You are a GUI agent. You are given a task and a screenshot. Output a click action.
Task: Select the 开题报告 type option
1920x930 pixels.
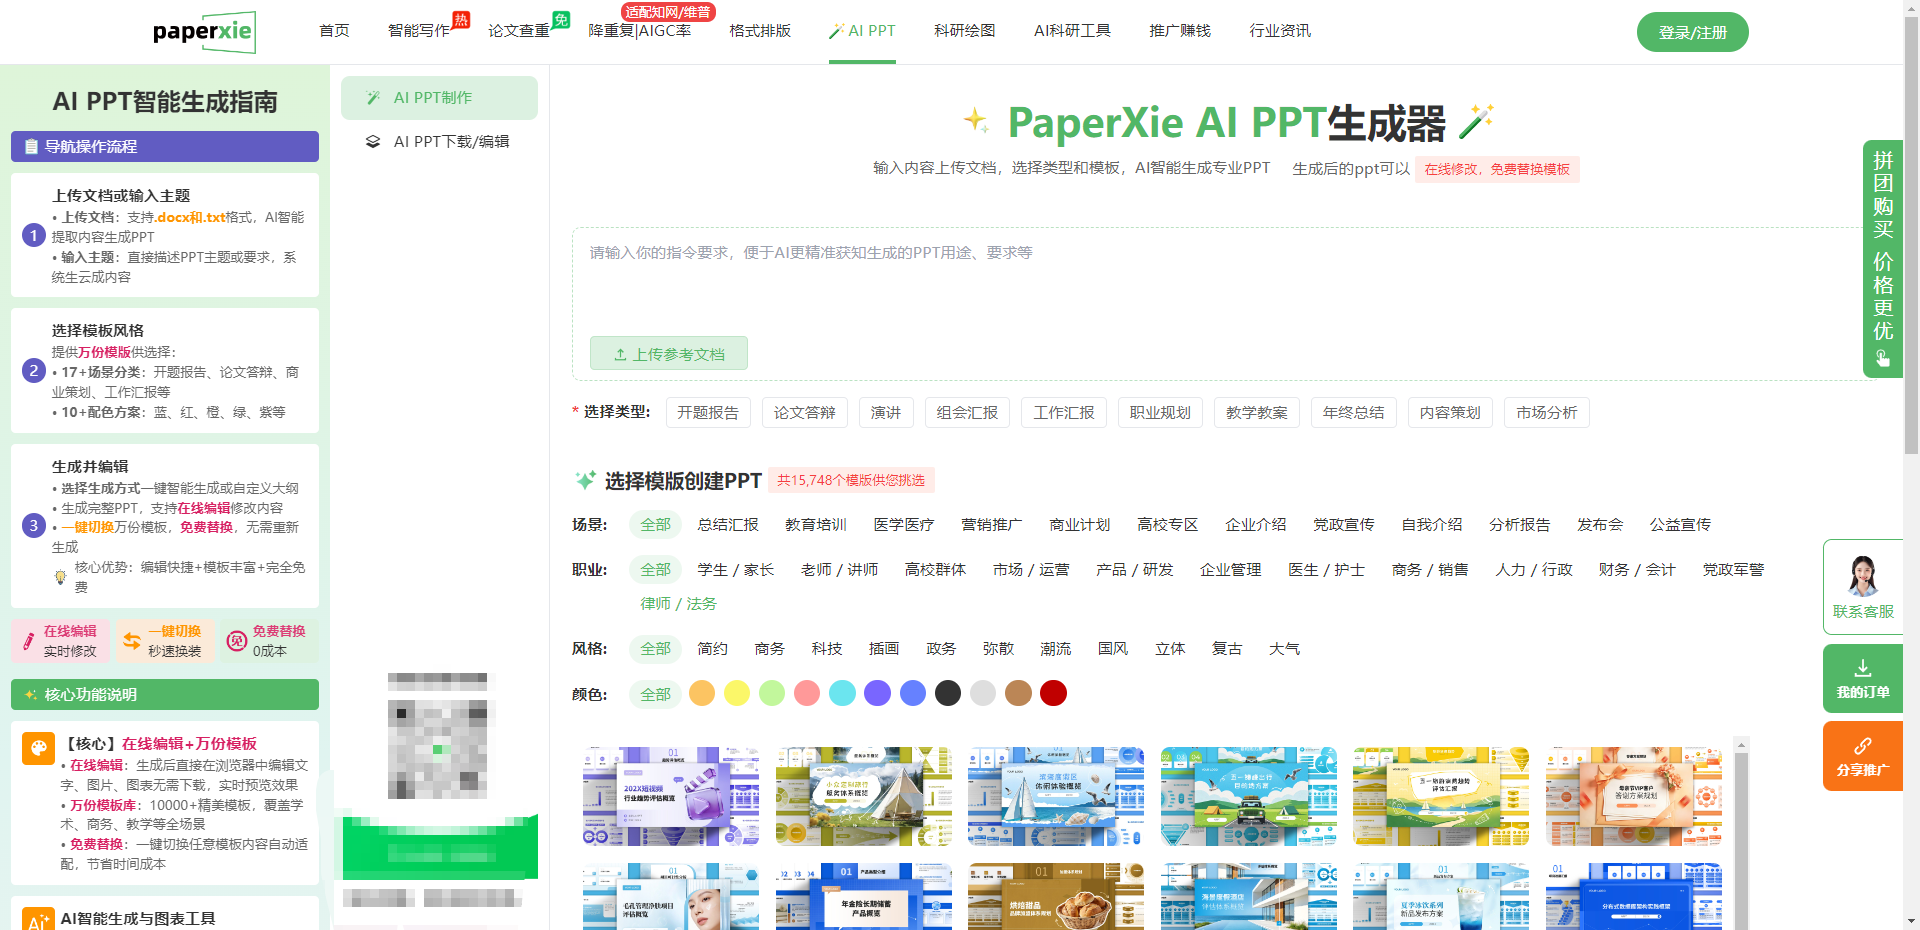(707, 413)
